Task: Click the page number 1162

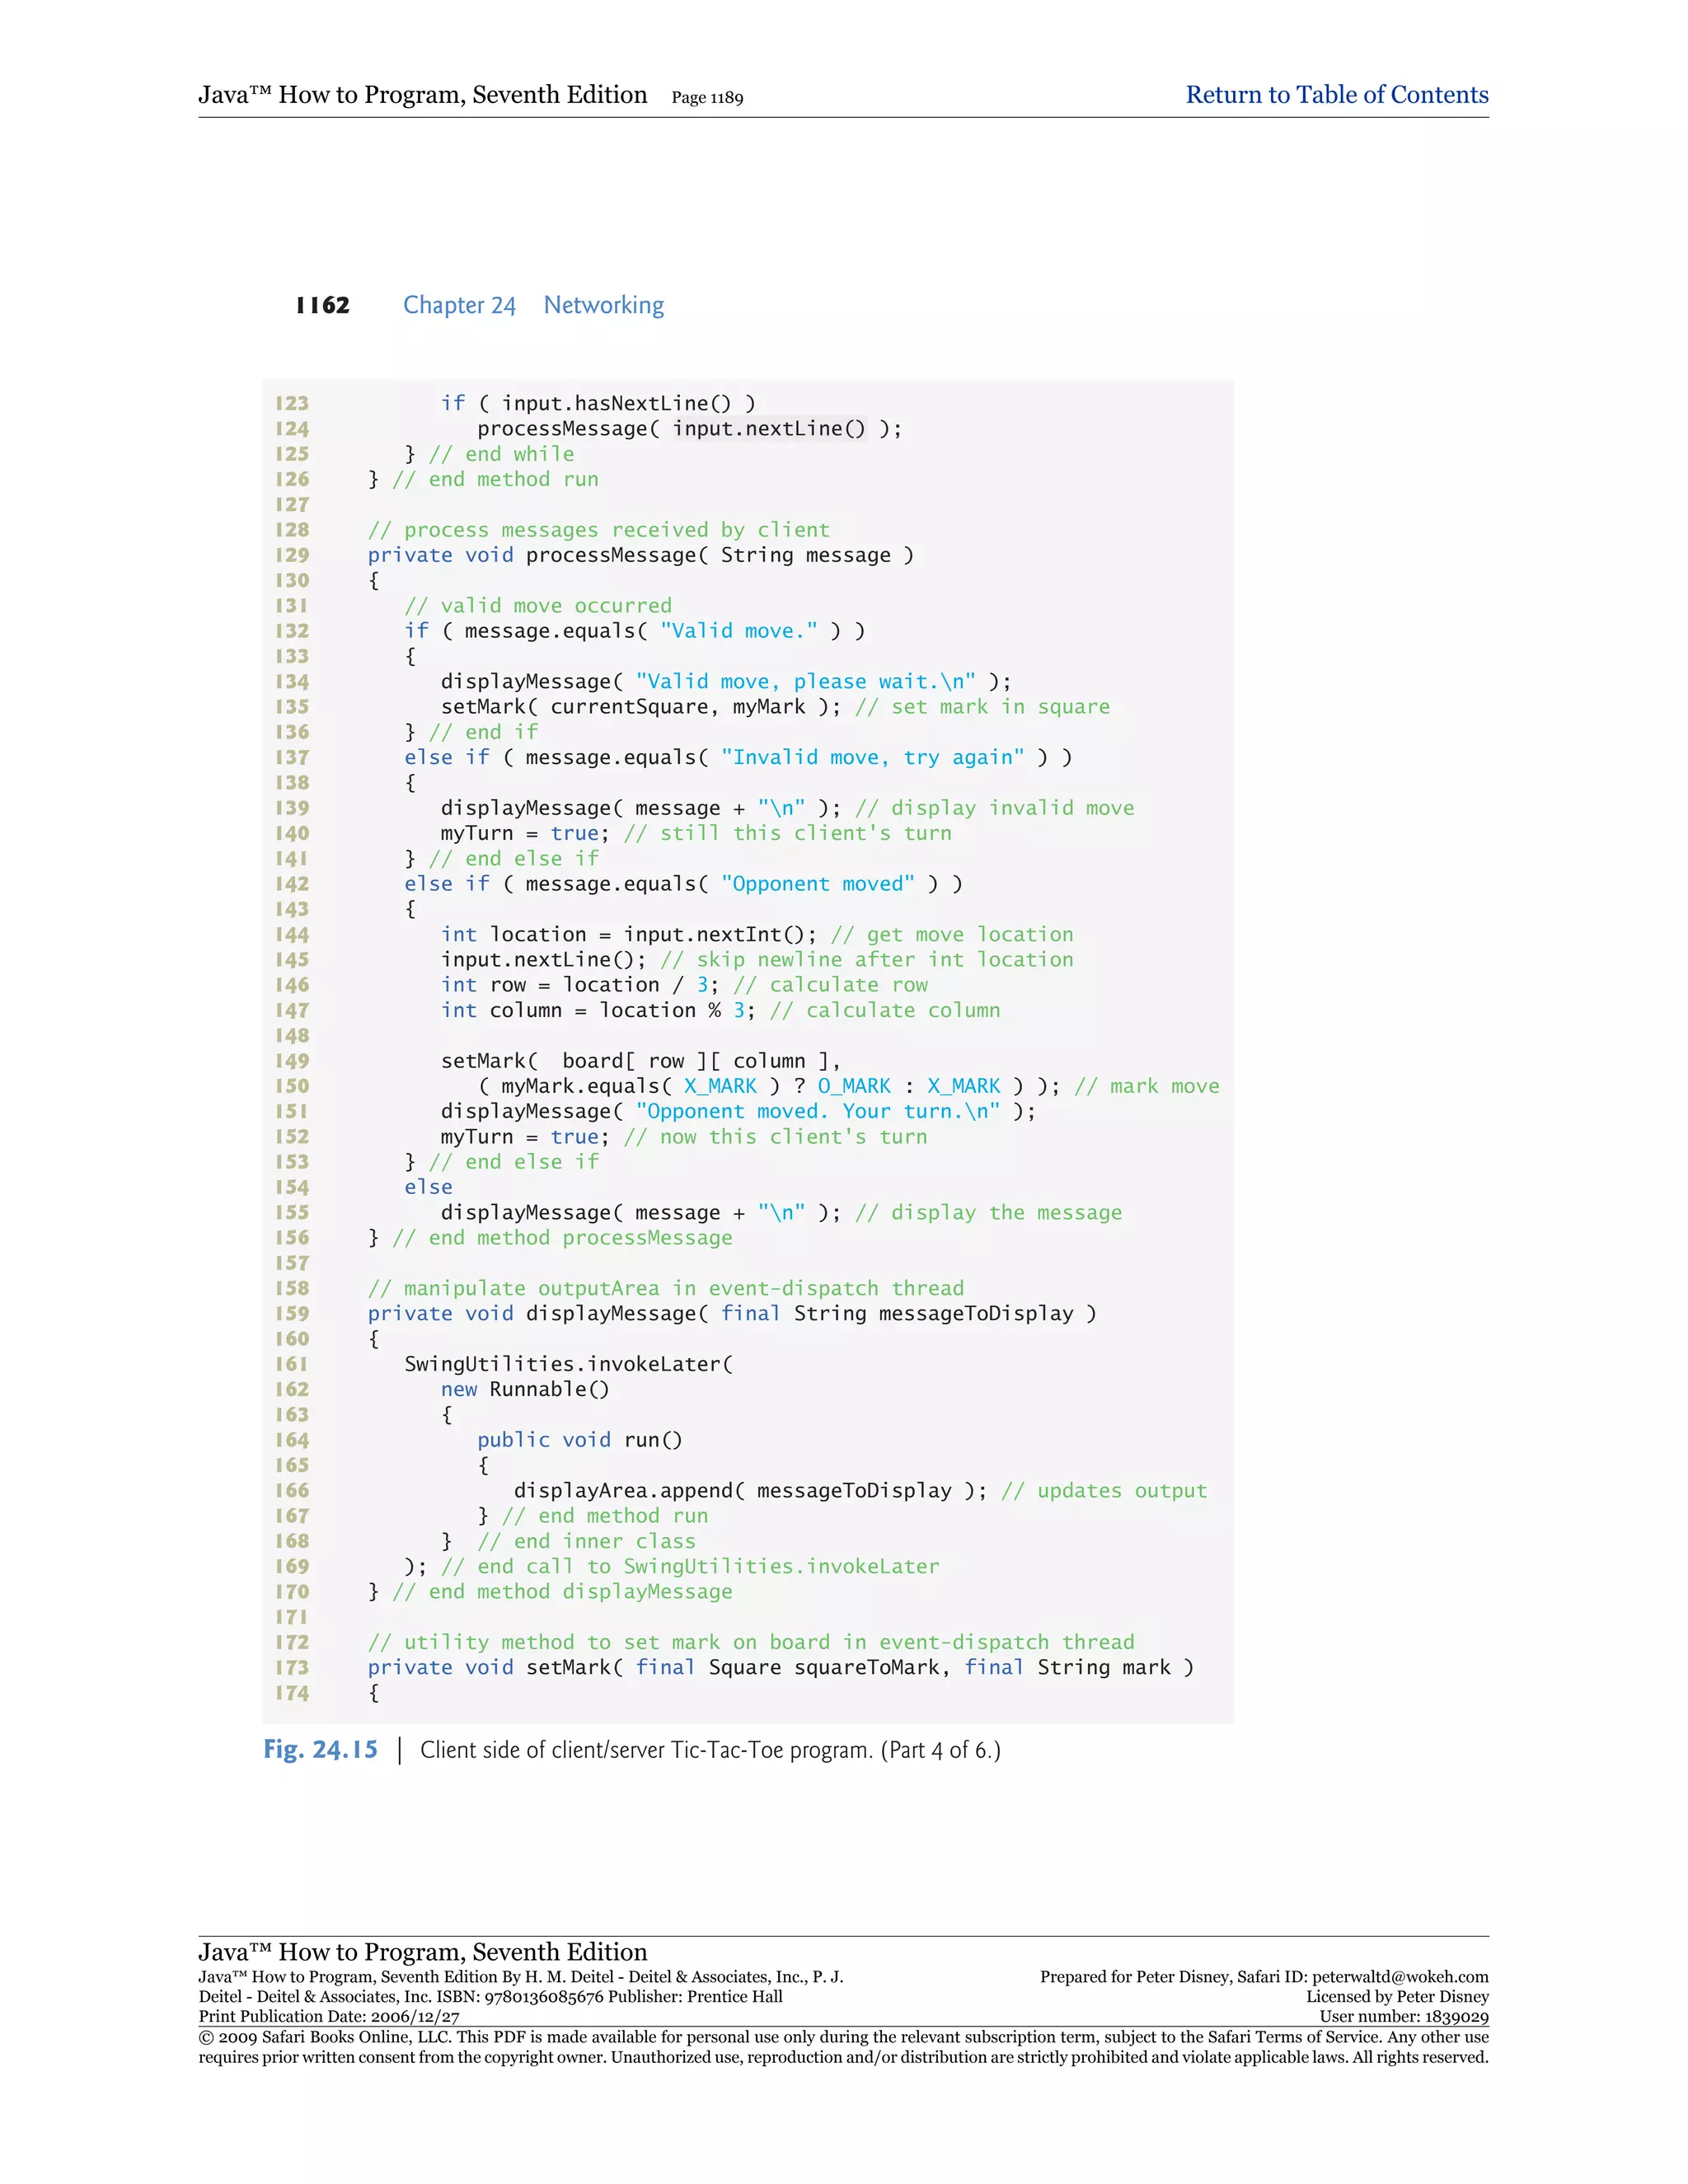Action: (322, 305)
